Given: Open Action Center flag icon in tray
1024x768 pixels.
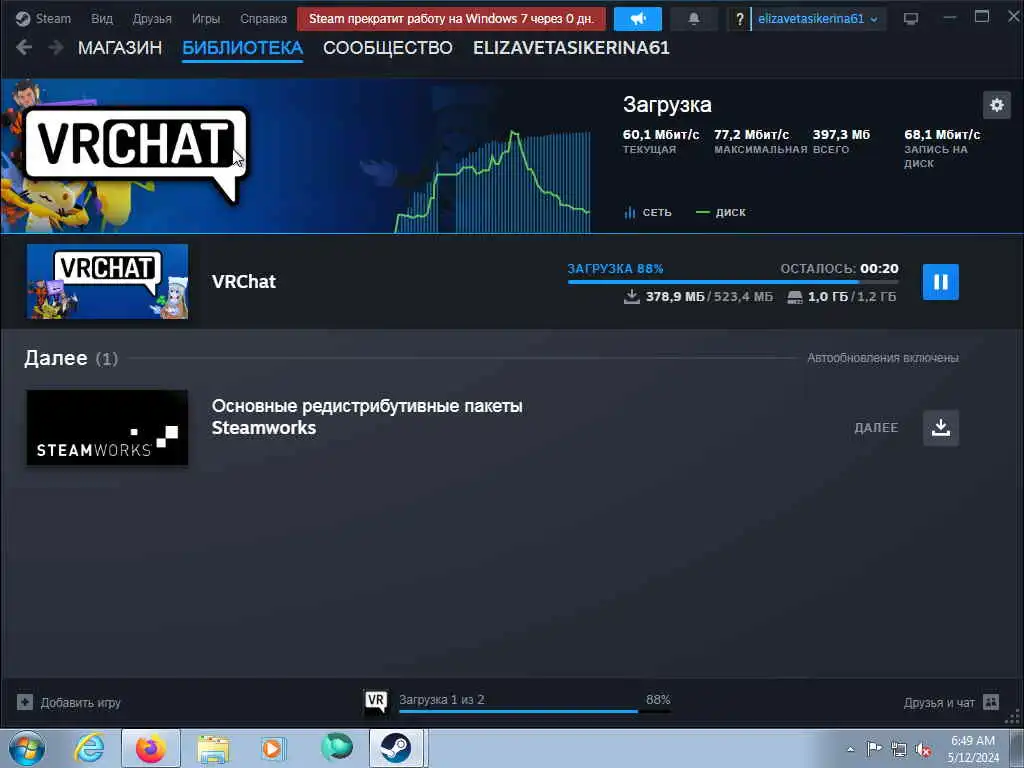Looking at the screenshot, I should point(874,748).
